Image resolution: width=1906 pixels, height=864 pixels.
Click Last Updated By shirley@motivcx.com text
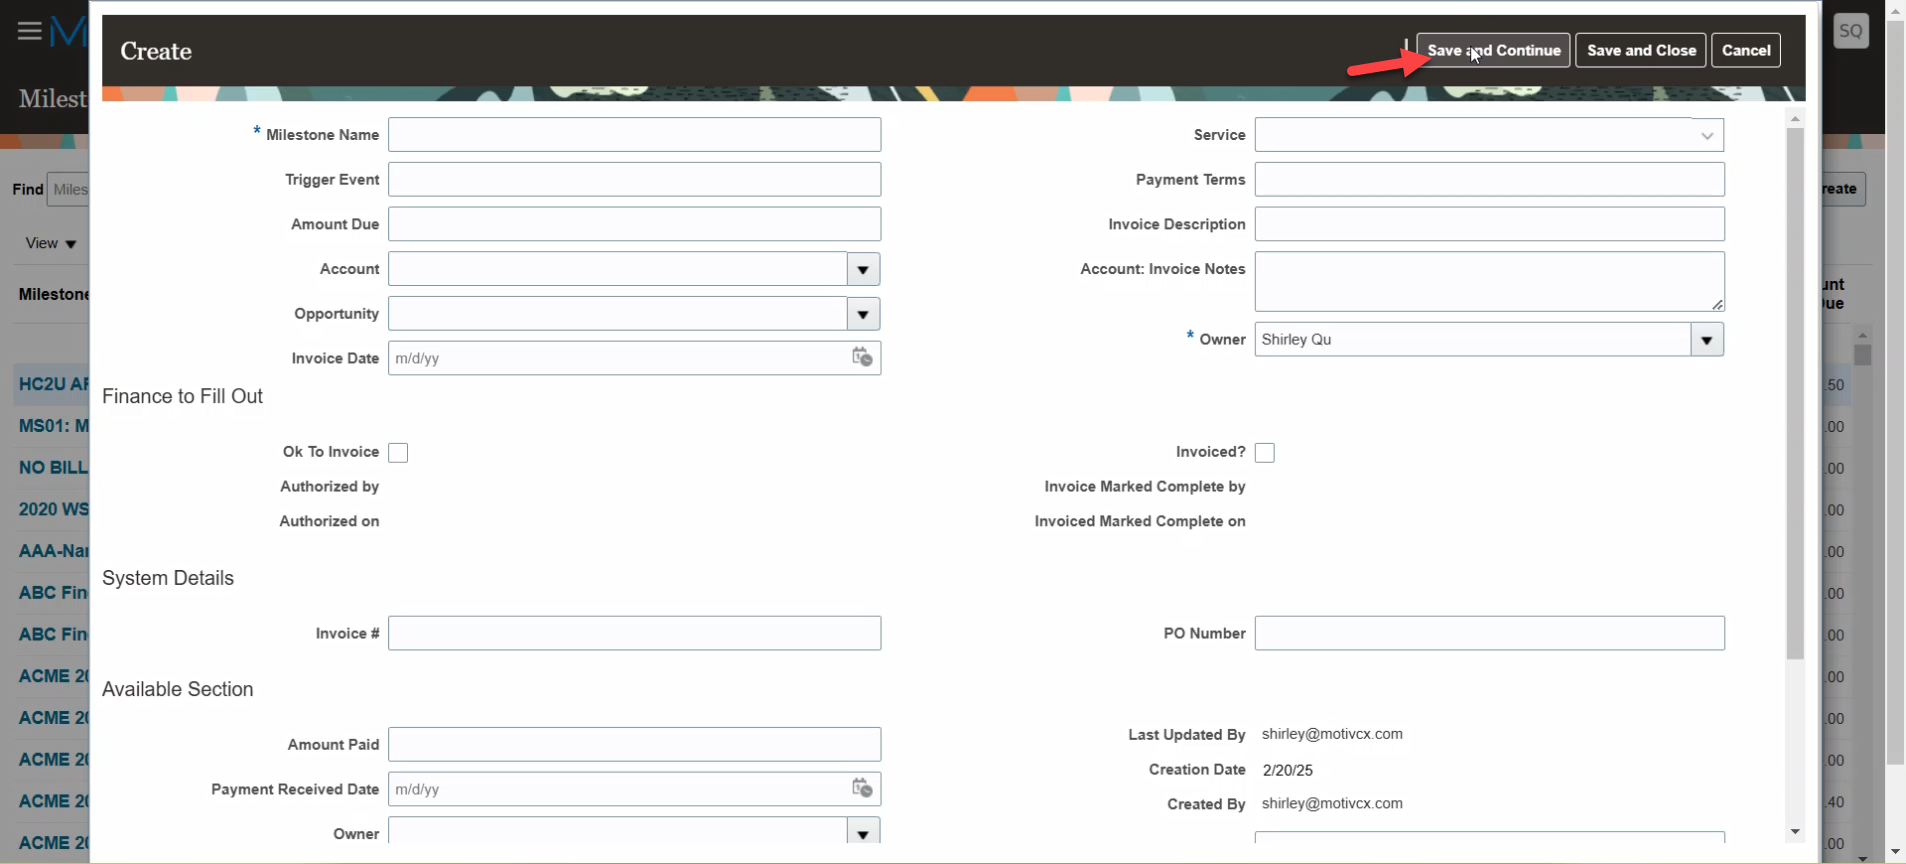[x=1332, y=734]
